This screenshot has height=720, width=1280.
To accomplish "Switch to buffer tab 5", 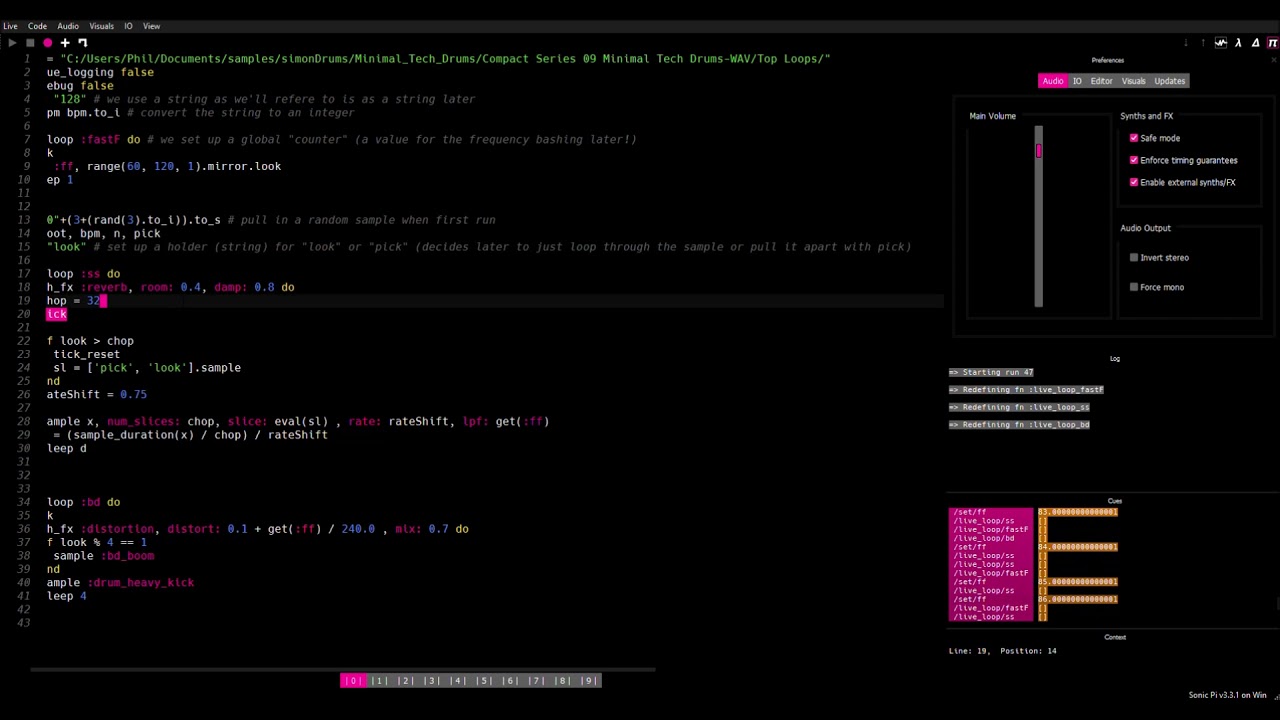I will pos(483,681).
